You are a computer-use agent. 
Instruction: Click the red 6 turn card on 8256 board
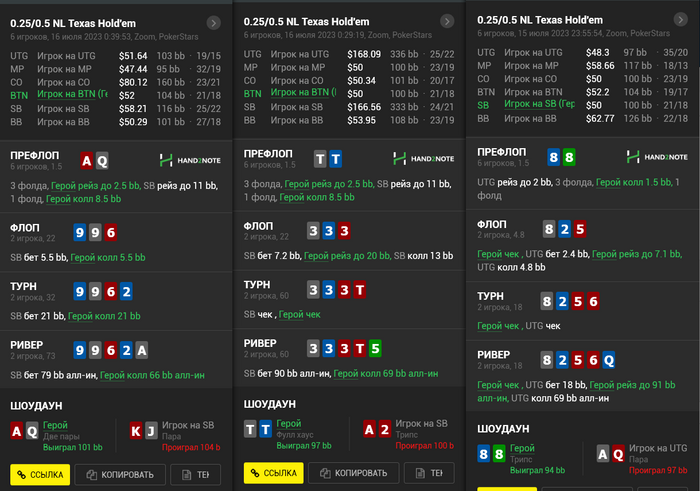click(593, 301)
